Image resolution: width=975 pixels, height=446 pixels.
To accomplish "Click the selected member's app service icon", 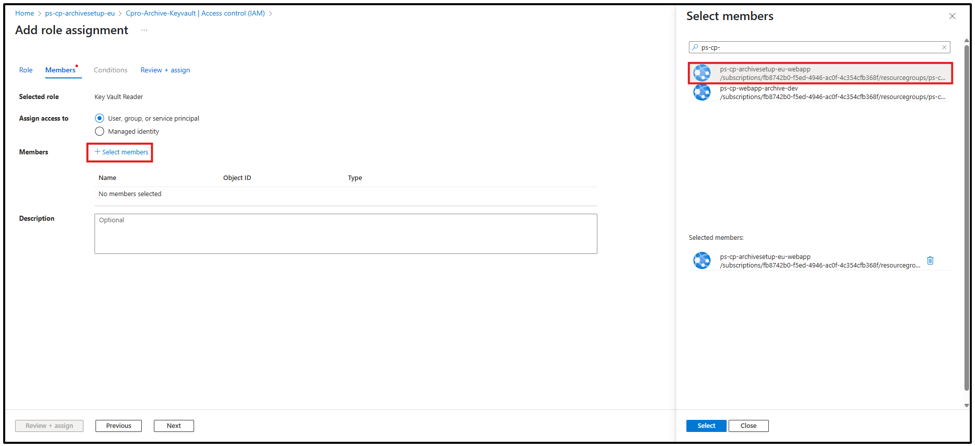I will coord(702,261).
